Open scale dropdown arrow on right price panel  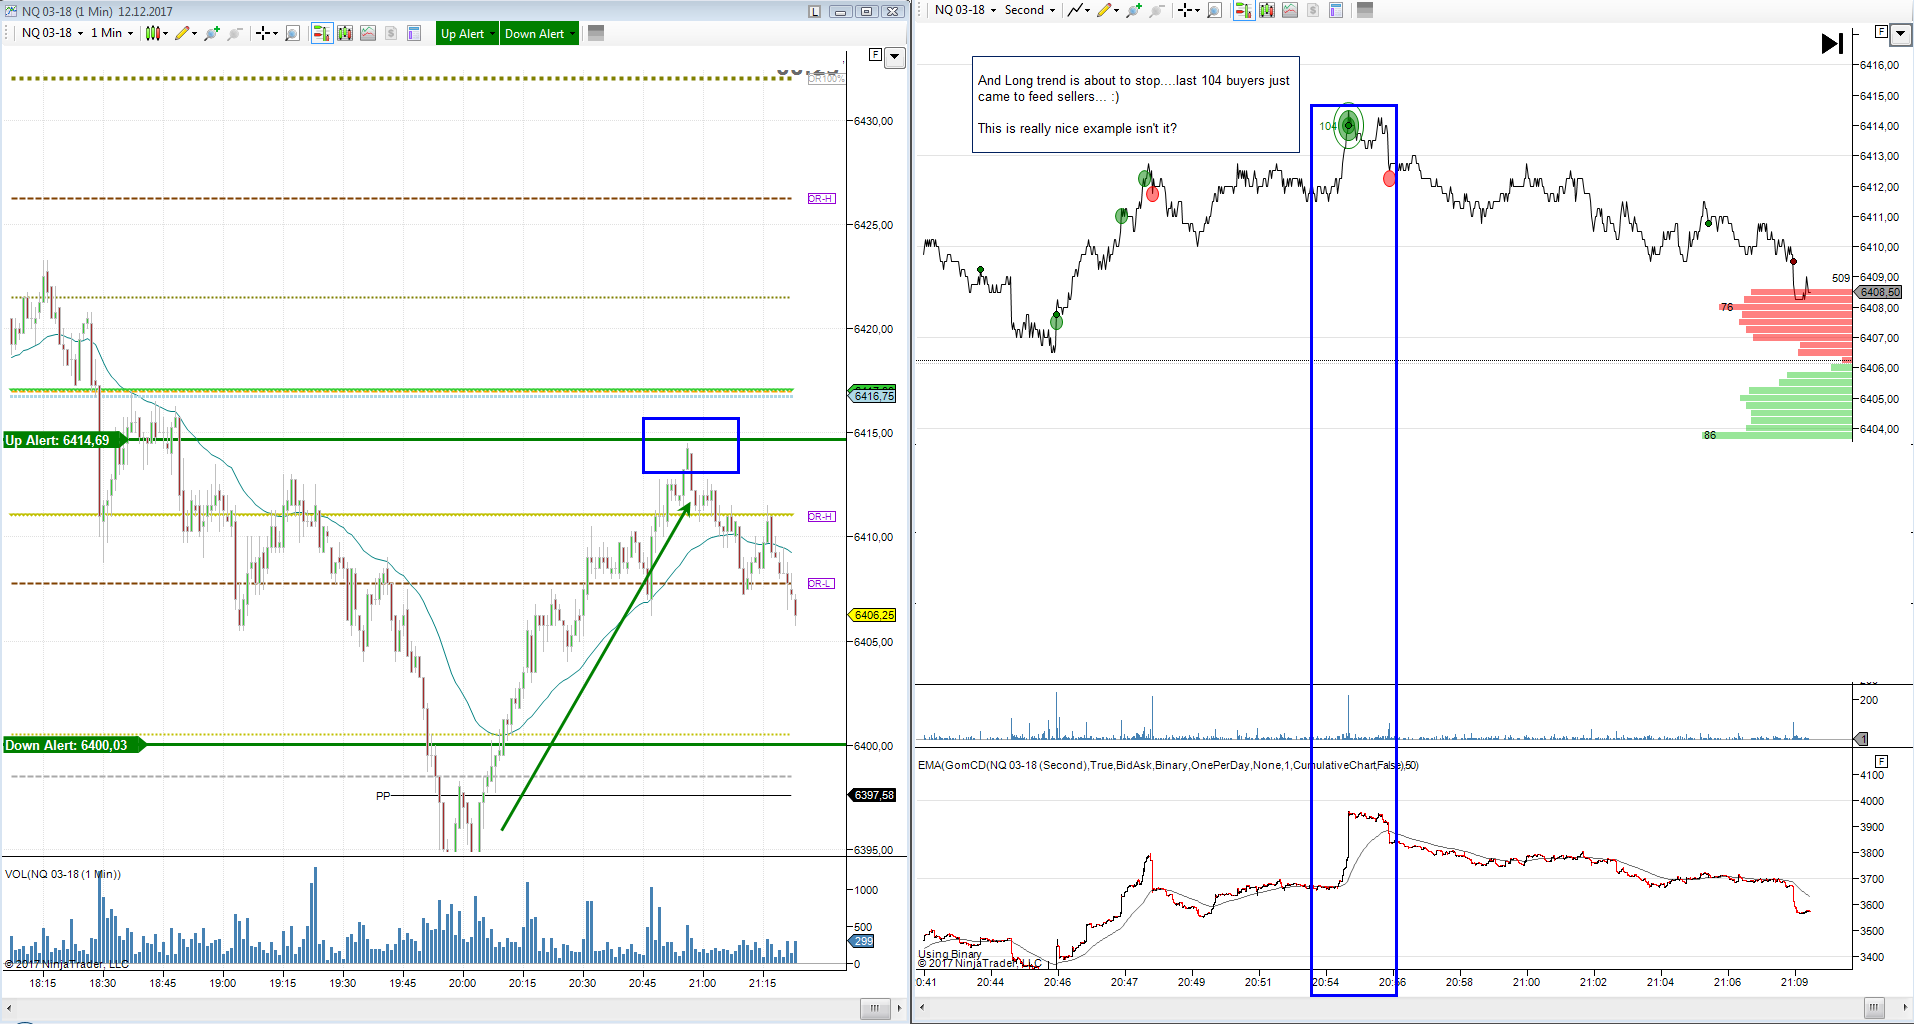1901,35
